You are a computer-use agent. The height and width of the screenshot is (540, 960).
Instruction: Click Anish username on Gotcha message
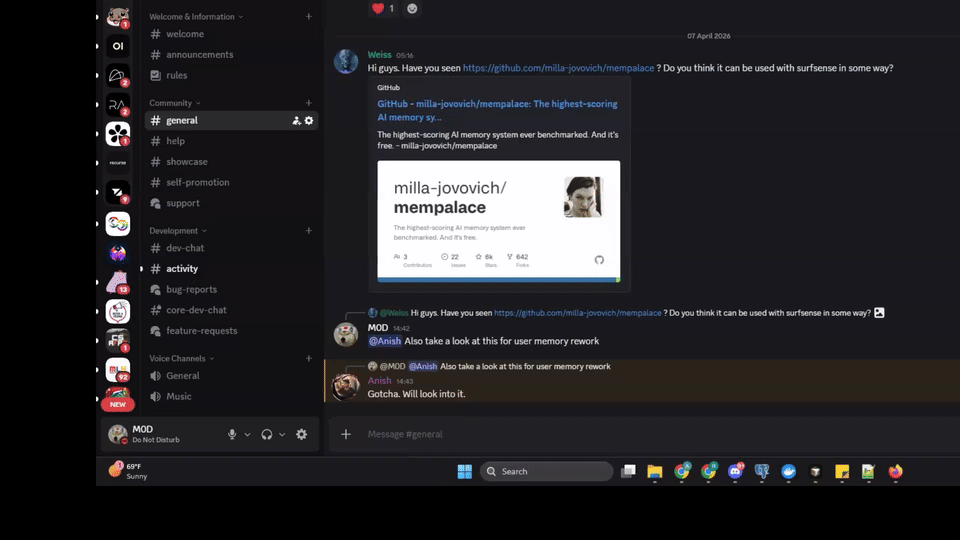tap(379, 380)
